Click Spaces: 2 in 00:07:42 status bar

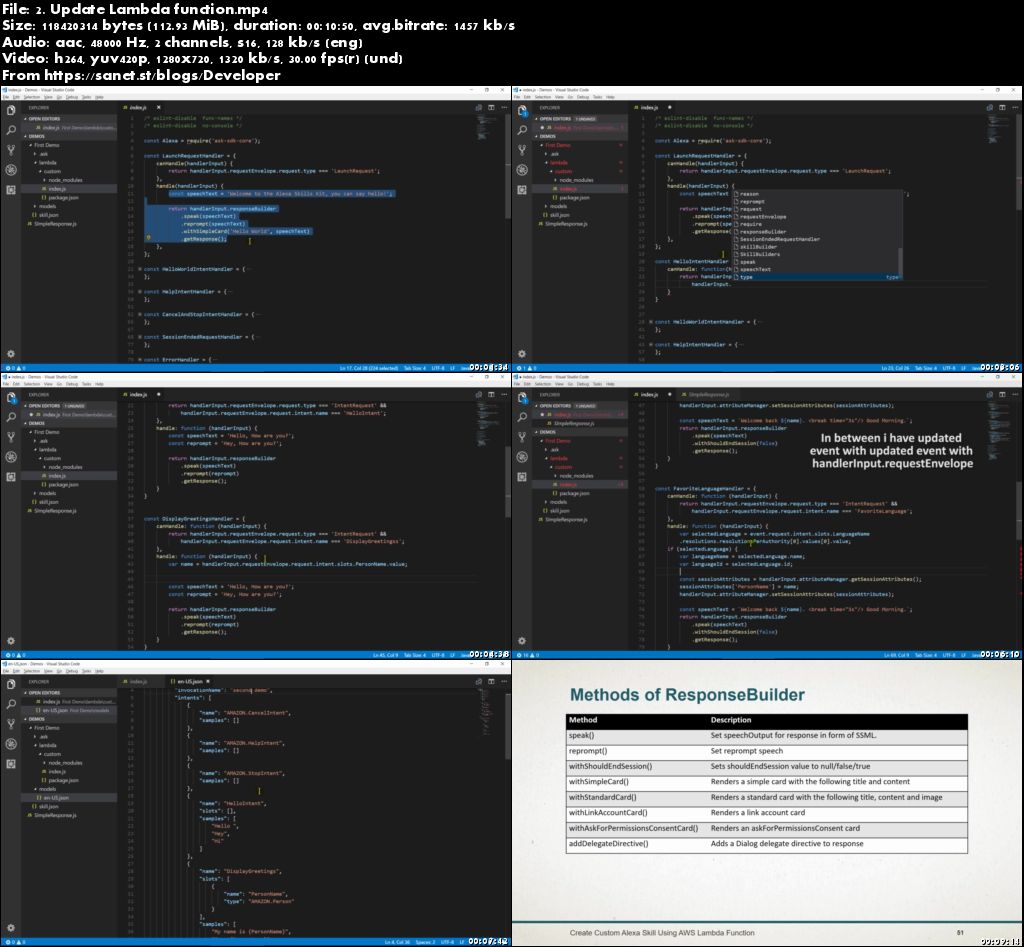425,942
